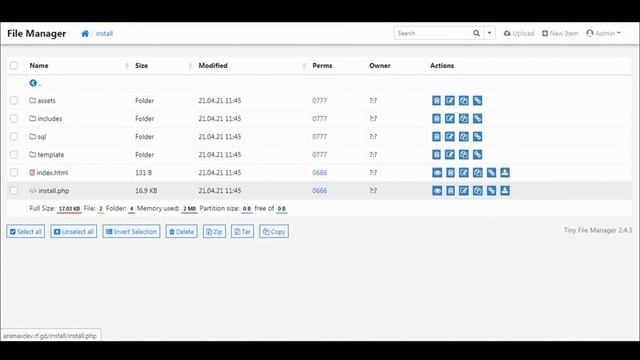Preview install.php with the eye icon
Screen dimensions: 640x360
pos(437,191)
